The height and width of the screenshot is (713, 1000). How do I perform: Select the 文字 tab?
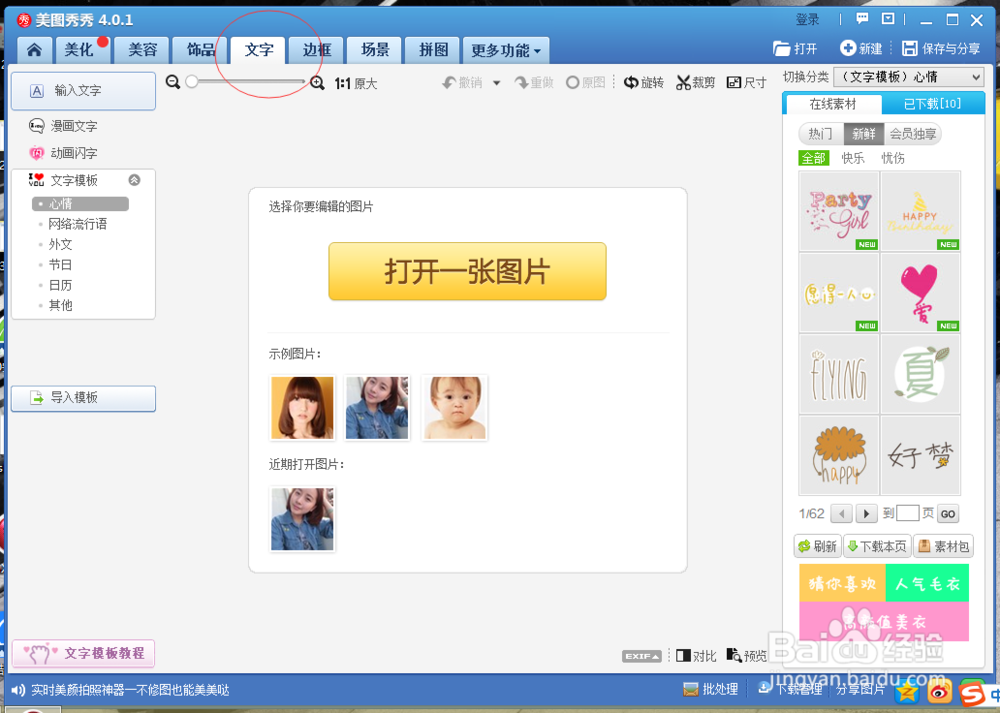pyautogui.click(x=258, y=50)
